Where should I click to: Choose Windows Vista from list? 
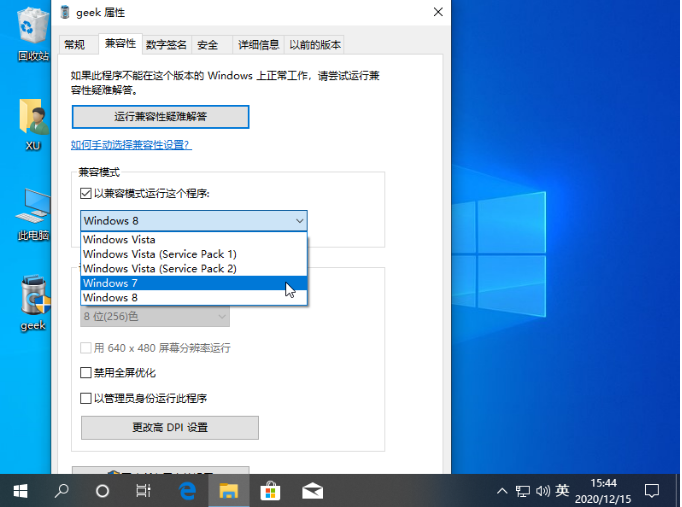tap(194, 240)
